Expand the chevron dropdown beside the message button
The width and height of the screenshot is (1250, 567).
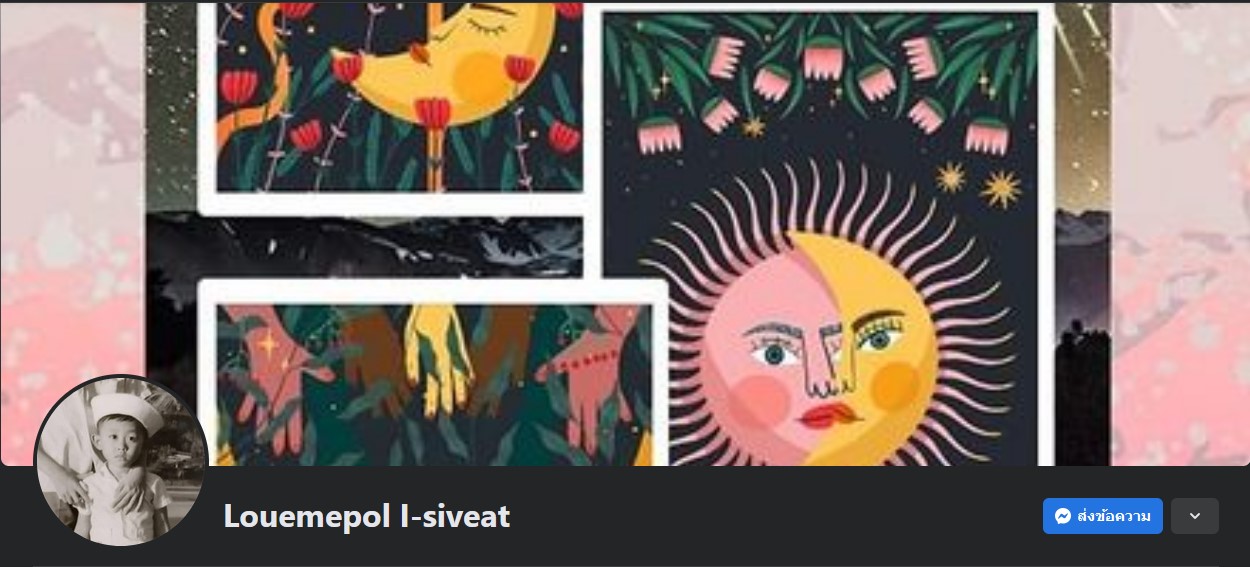click(1195, 516)
